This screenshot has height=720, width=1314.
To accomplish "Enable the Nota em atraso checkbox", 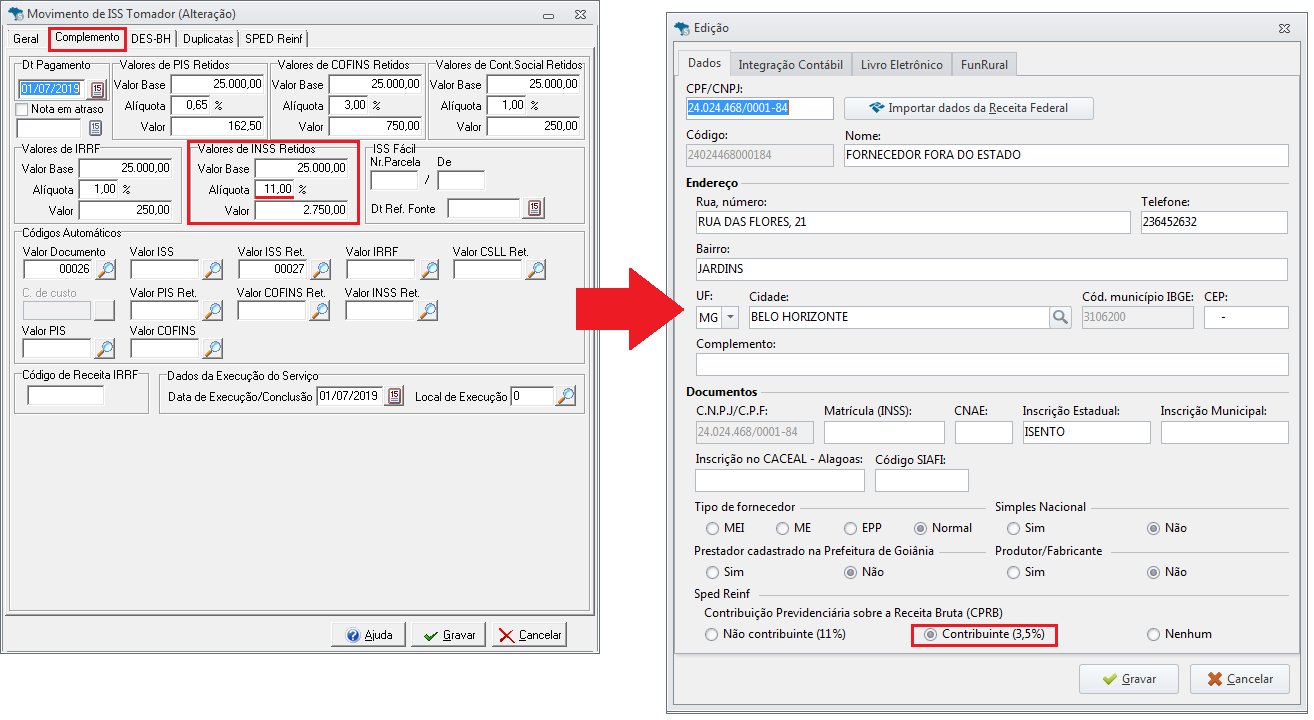I will [x=22, y=109].
